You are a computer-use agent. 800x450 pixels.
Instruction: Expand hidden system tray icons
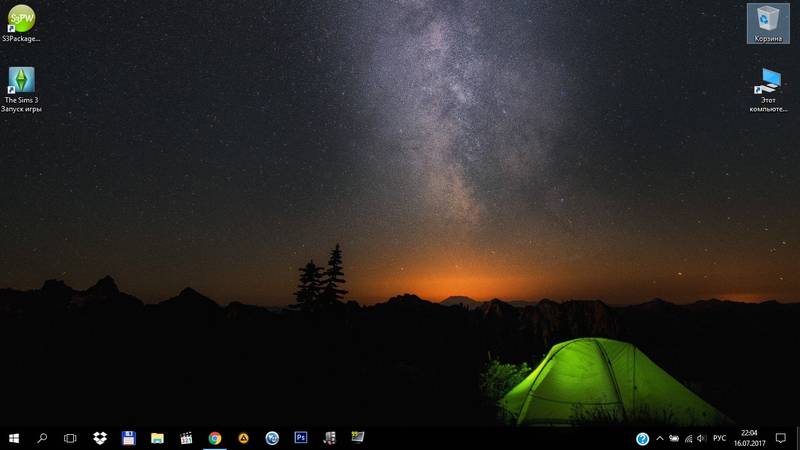coord(659,438)
